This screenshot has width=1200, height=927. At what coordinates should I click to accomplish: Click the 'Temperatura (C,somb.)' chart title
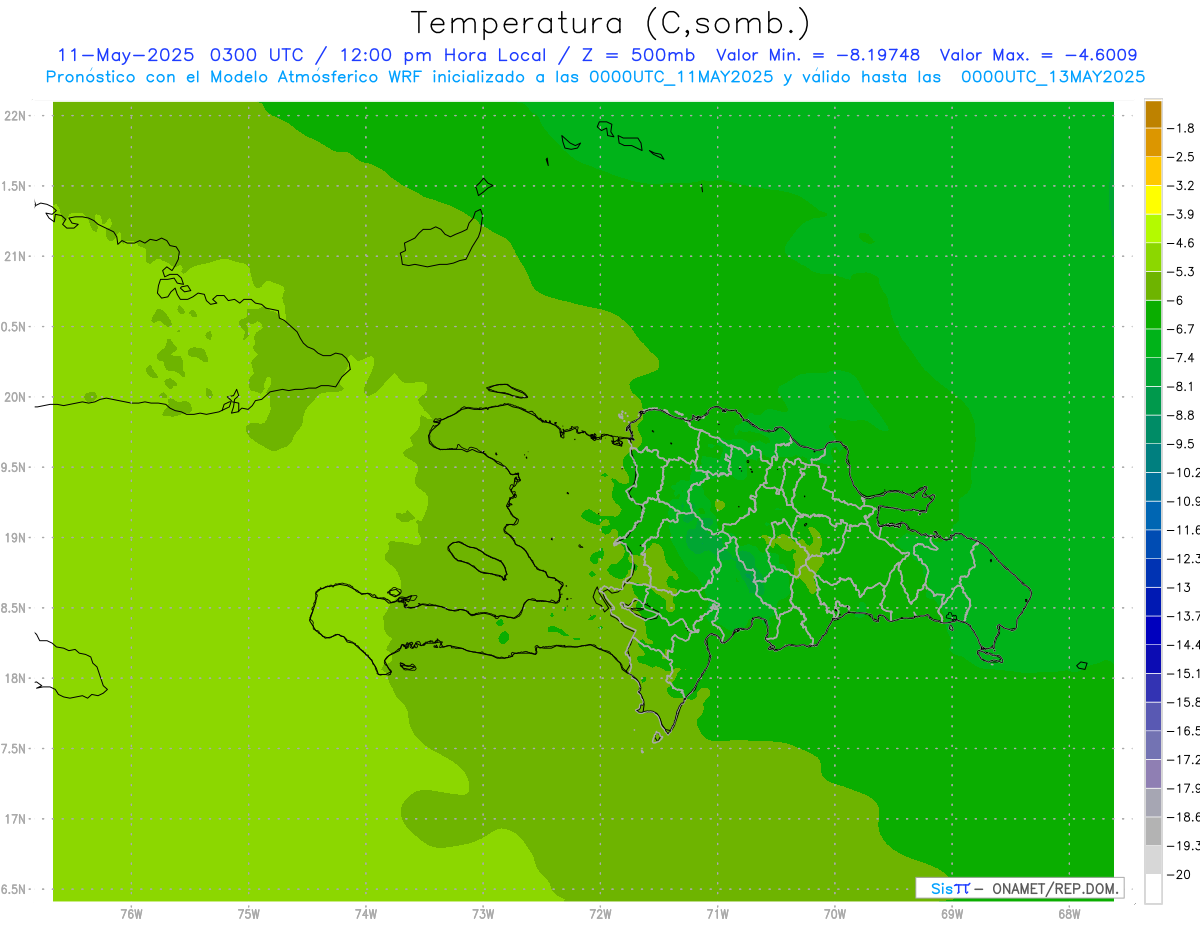610,24
